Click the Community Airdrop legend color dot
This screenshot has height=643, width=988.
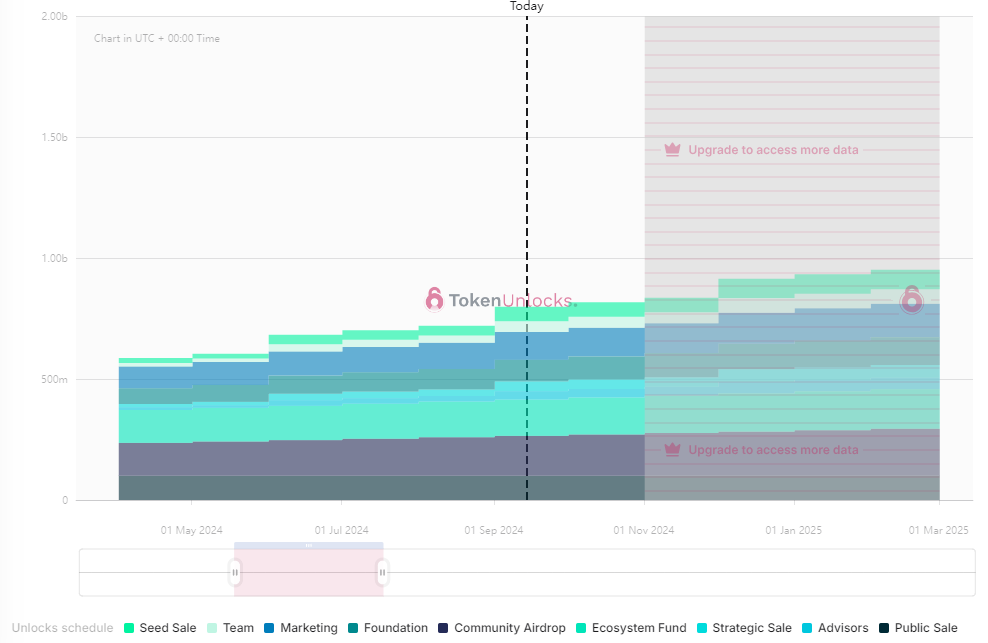point(443,628)
